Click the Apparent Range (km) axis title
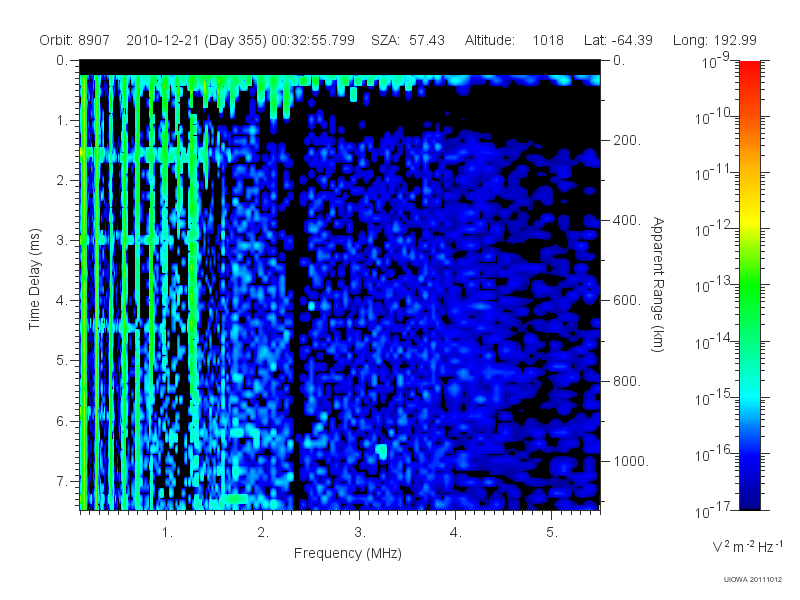800x600 pixels. [x=658, y=284]
